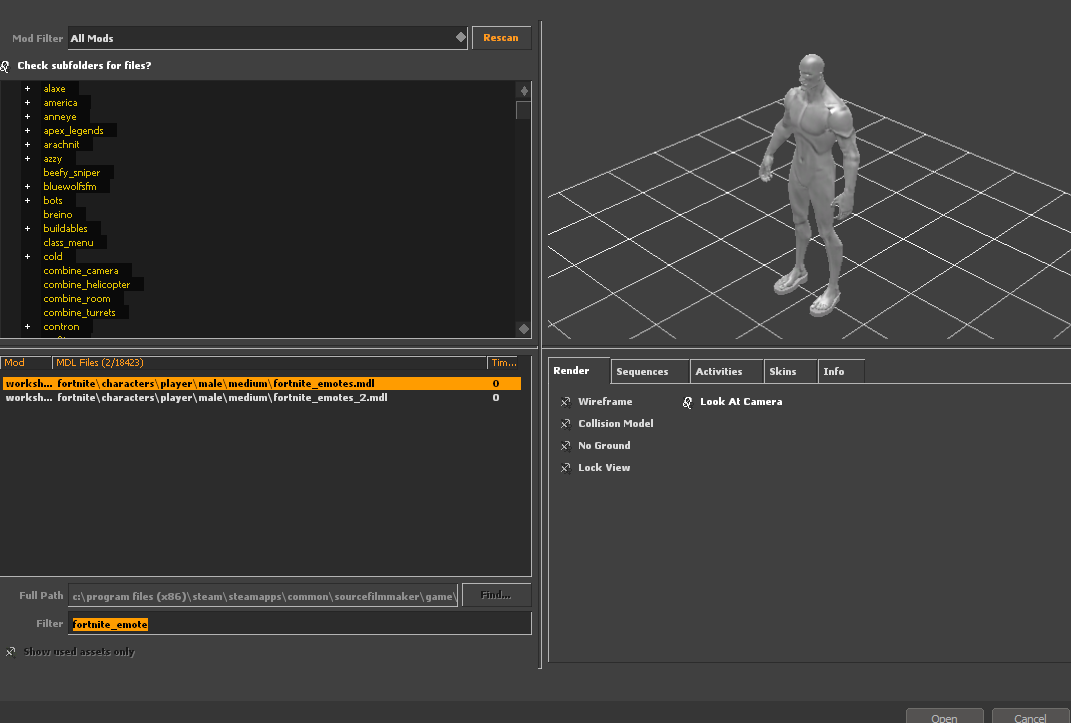The height and width of the screenshot is (723, 1071).
Task: Switch to the Sequences tab
Action: click(642, 372)
